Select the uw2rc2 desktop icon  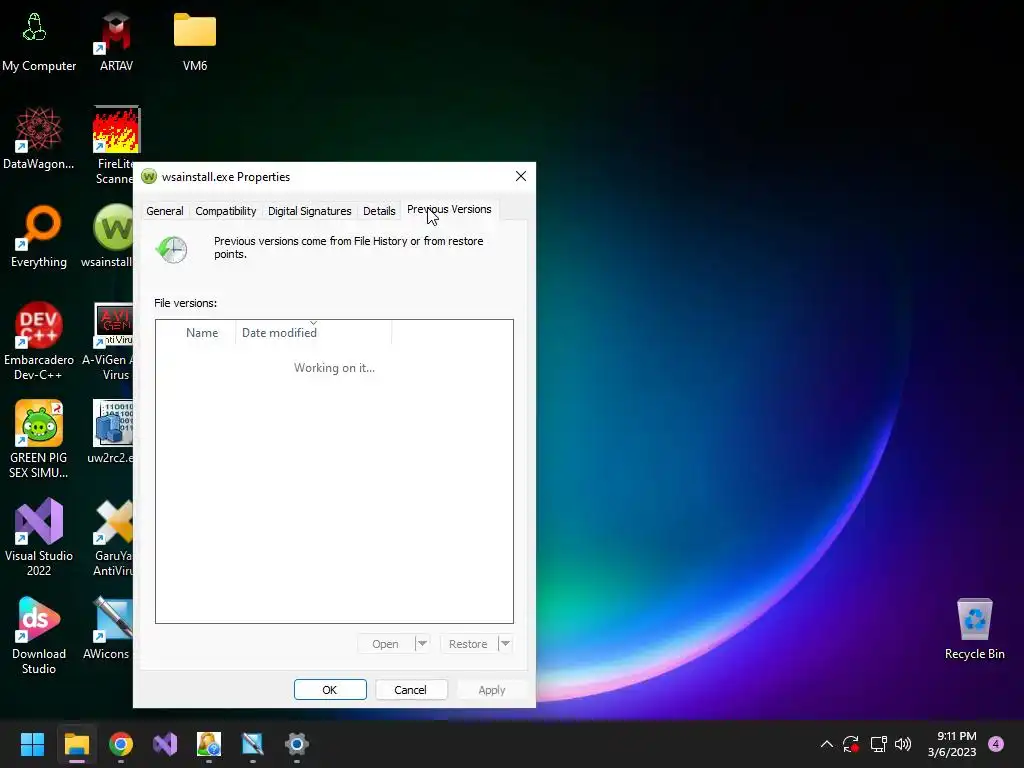tap(111, 432)
